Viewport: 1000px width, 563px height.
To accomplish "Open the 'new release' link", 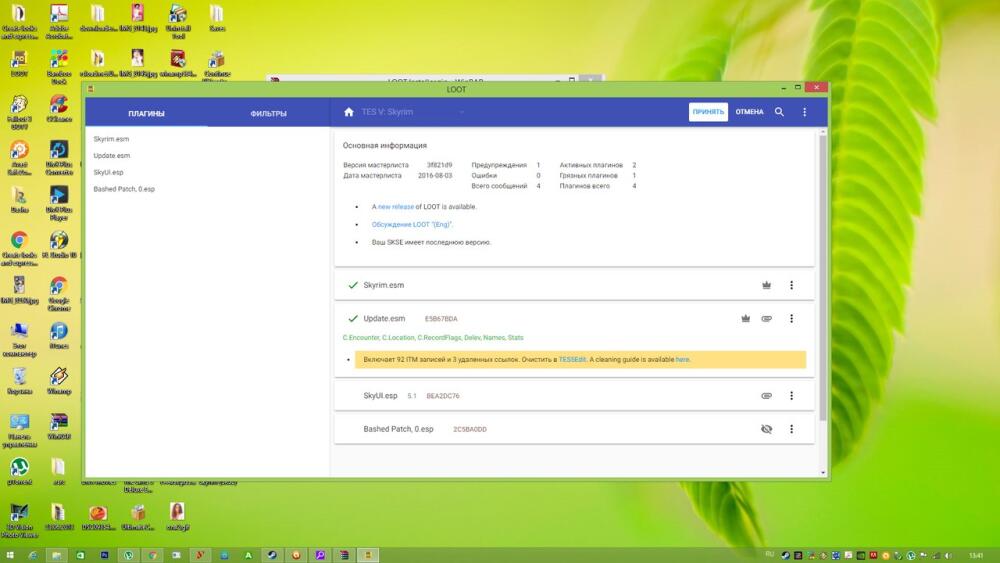I will pos(395,207).
